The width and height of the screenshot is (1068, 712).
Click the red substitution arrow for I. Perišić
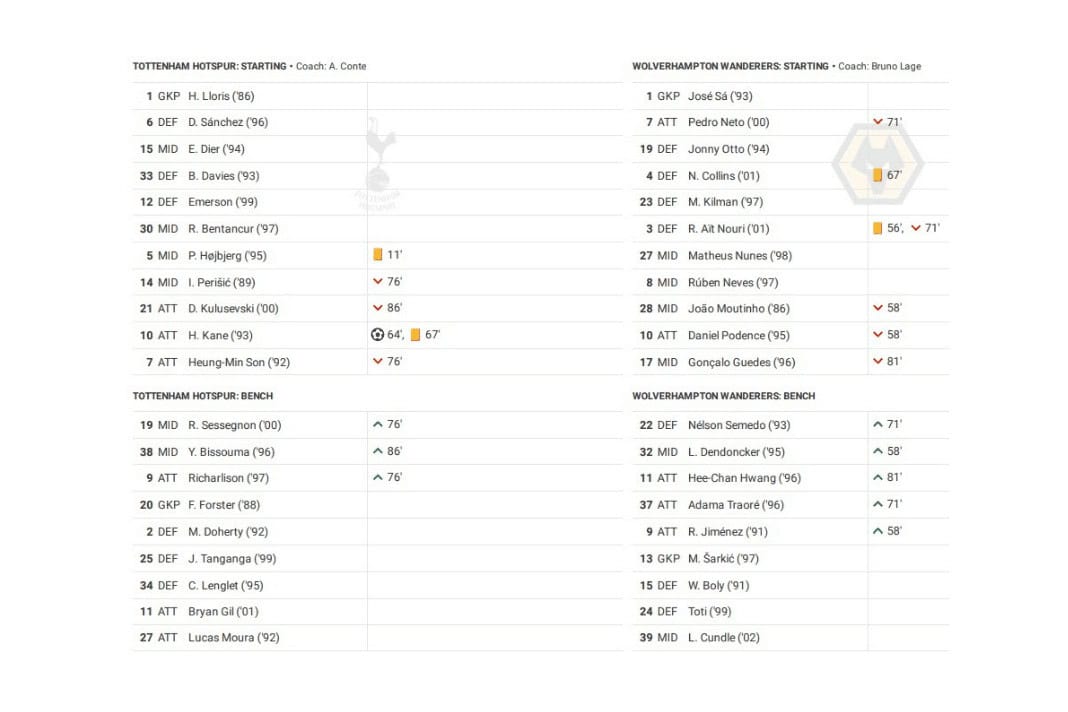pyautogui.click(x=378, y=282)
